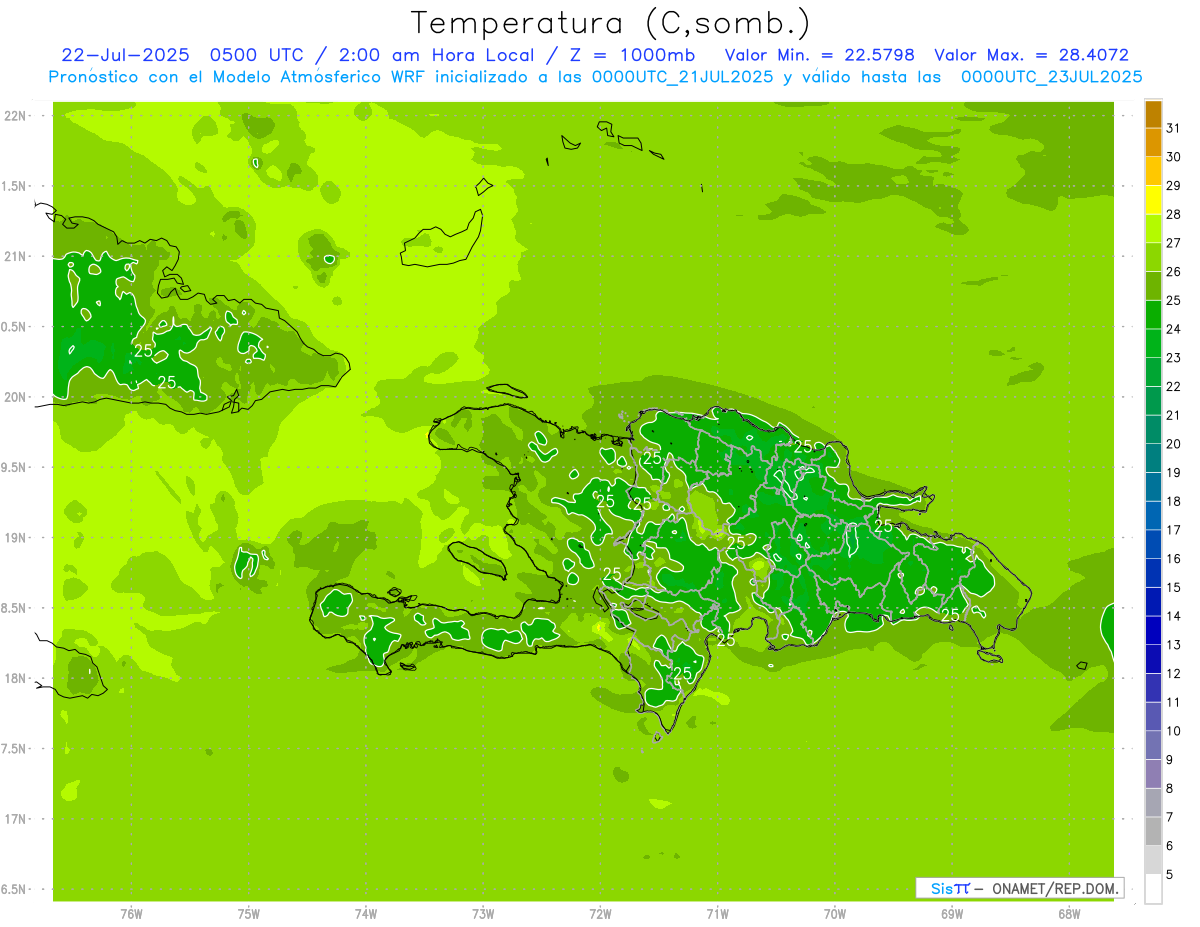Click the legend value 20
The image size is (1200, 927).
point(1173,444)
